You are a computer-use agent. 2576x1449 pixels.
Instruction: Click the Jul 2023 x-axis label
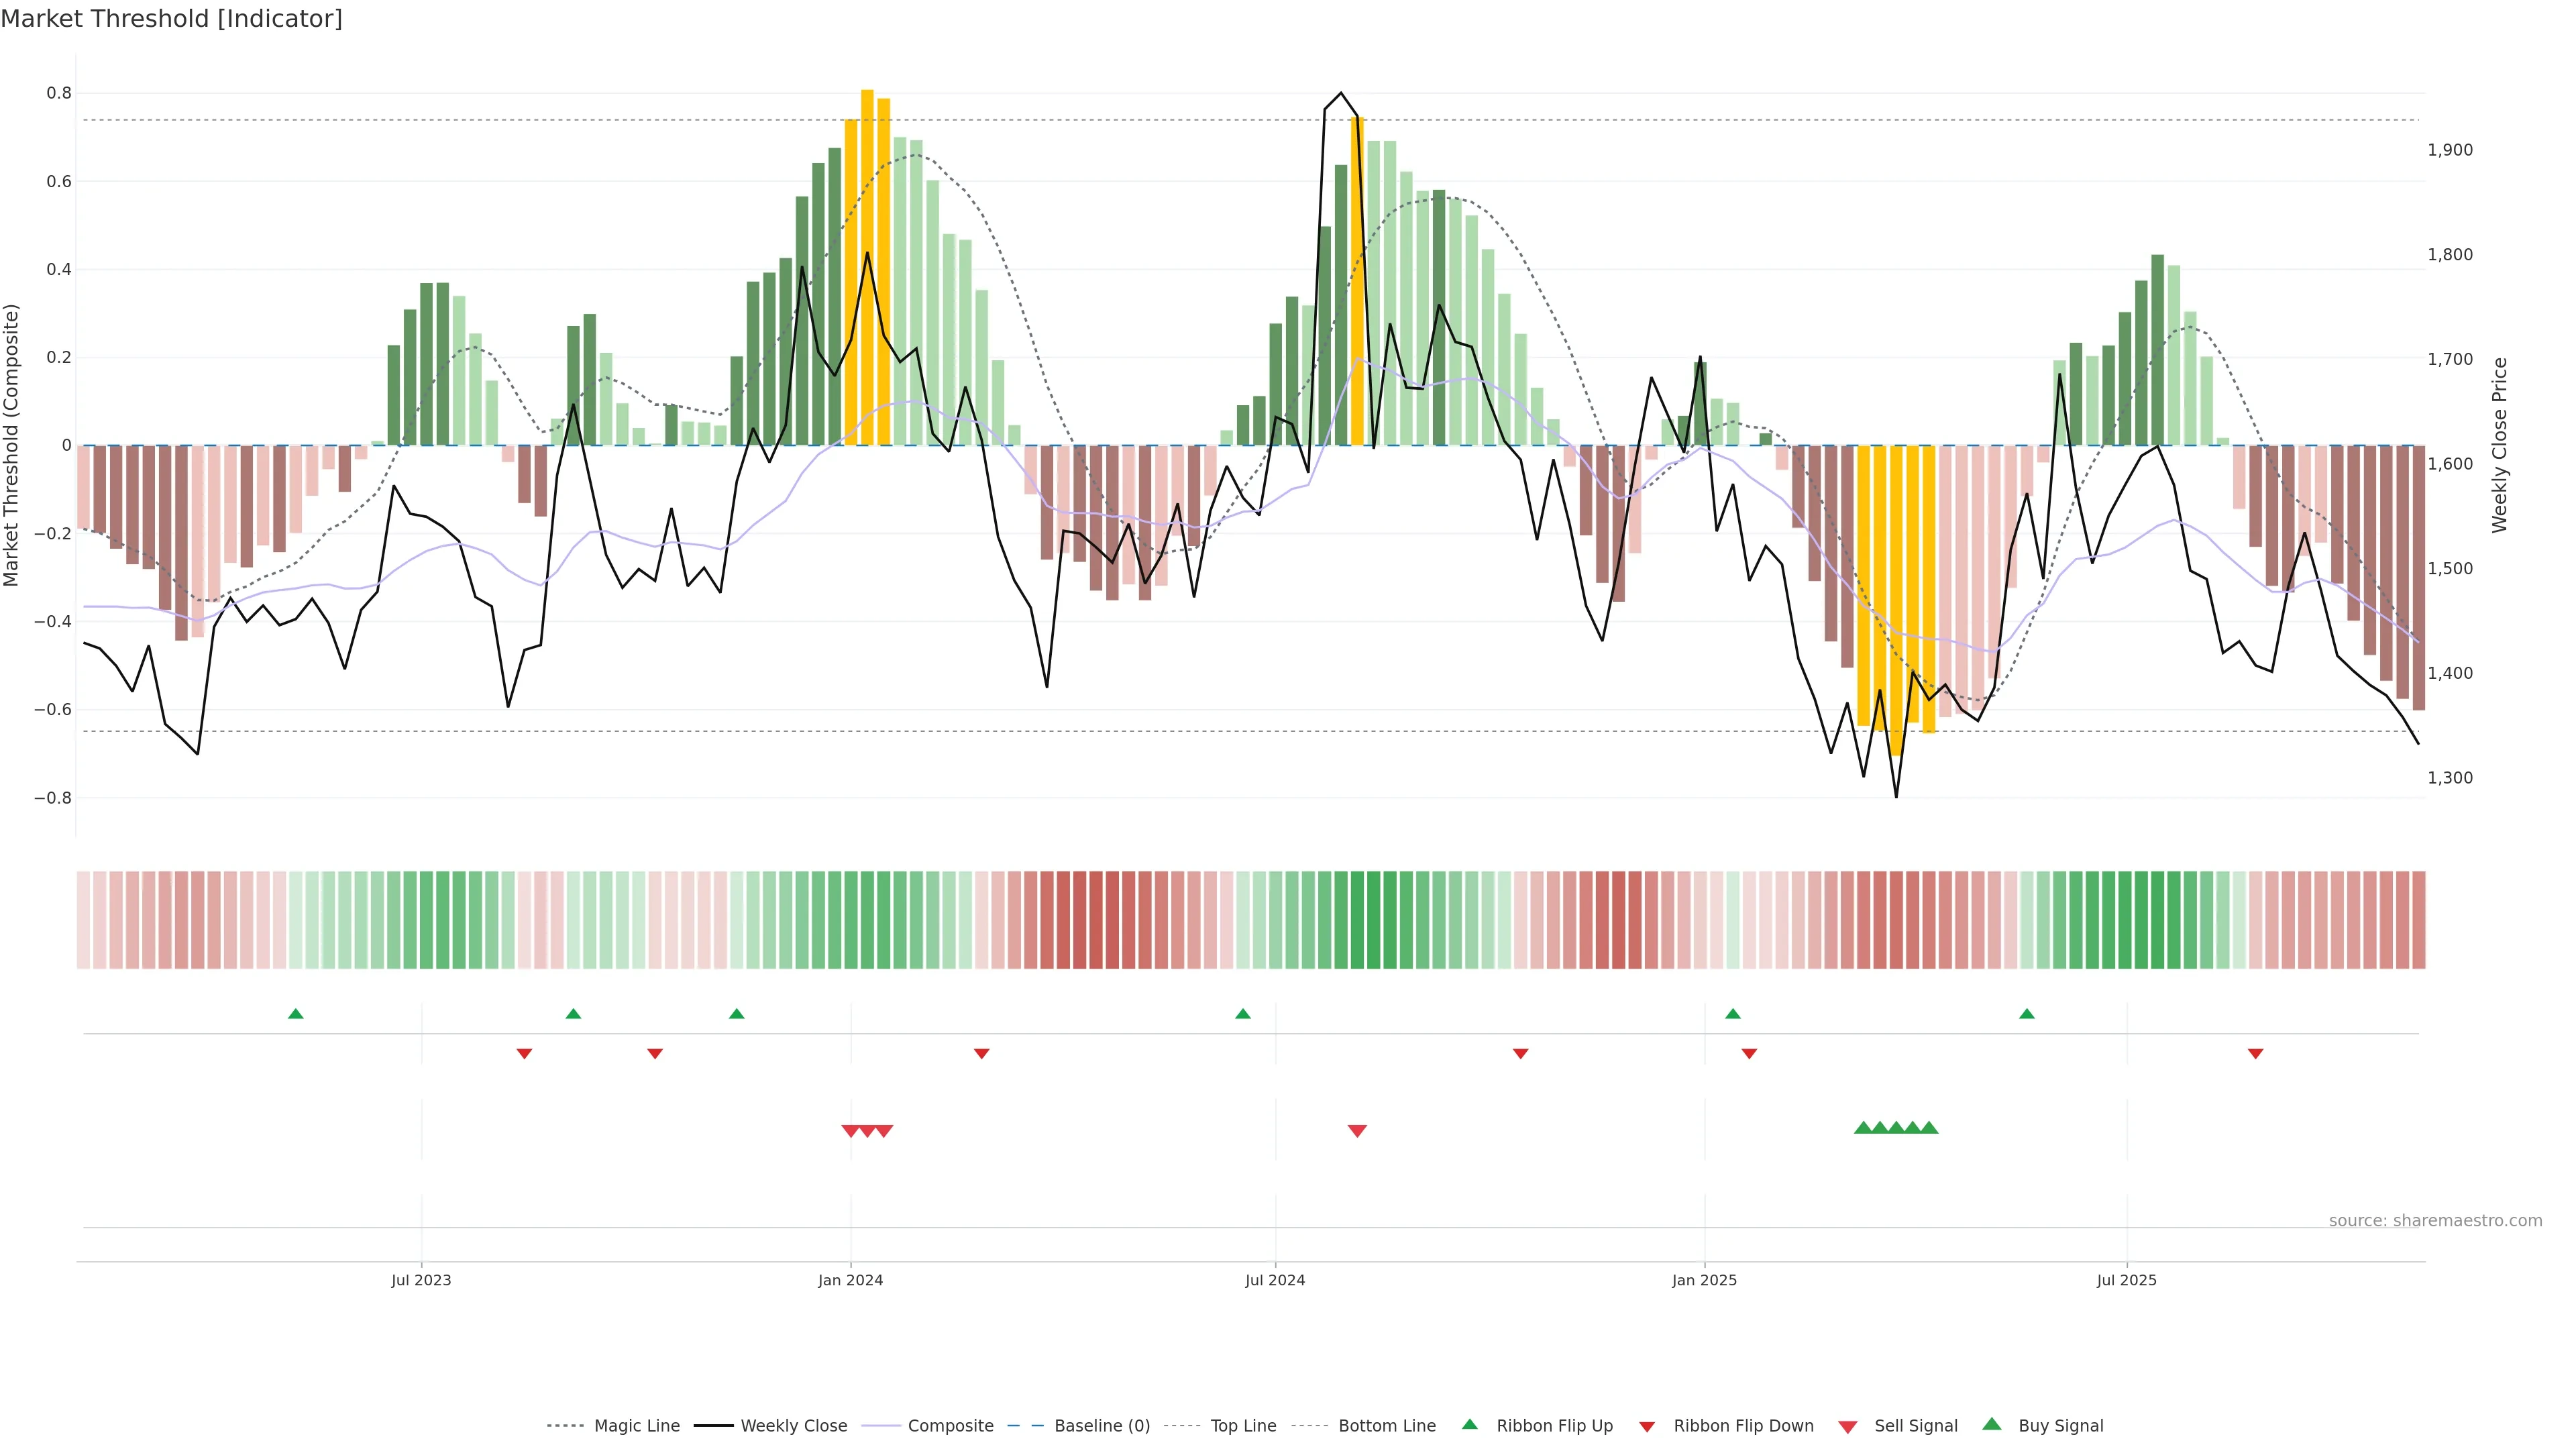pos(421,1280)
